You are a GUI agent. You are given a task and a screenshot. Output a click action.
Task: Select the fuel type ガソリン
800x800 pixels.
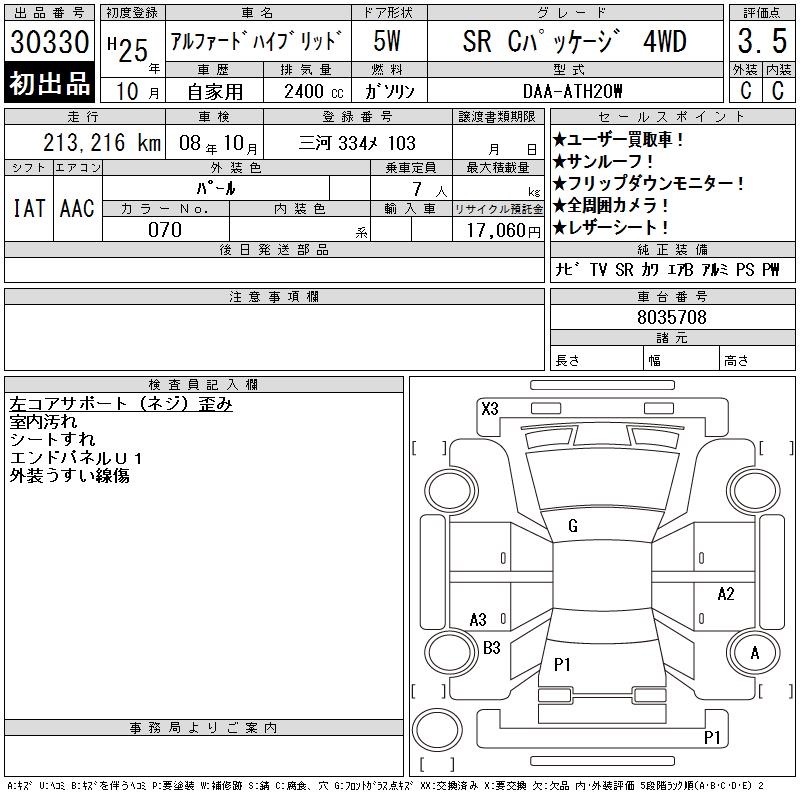tap(389, 92)
